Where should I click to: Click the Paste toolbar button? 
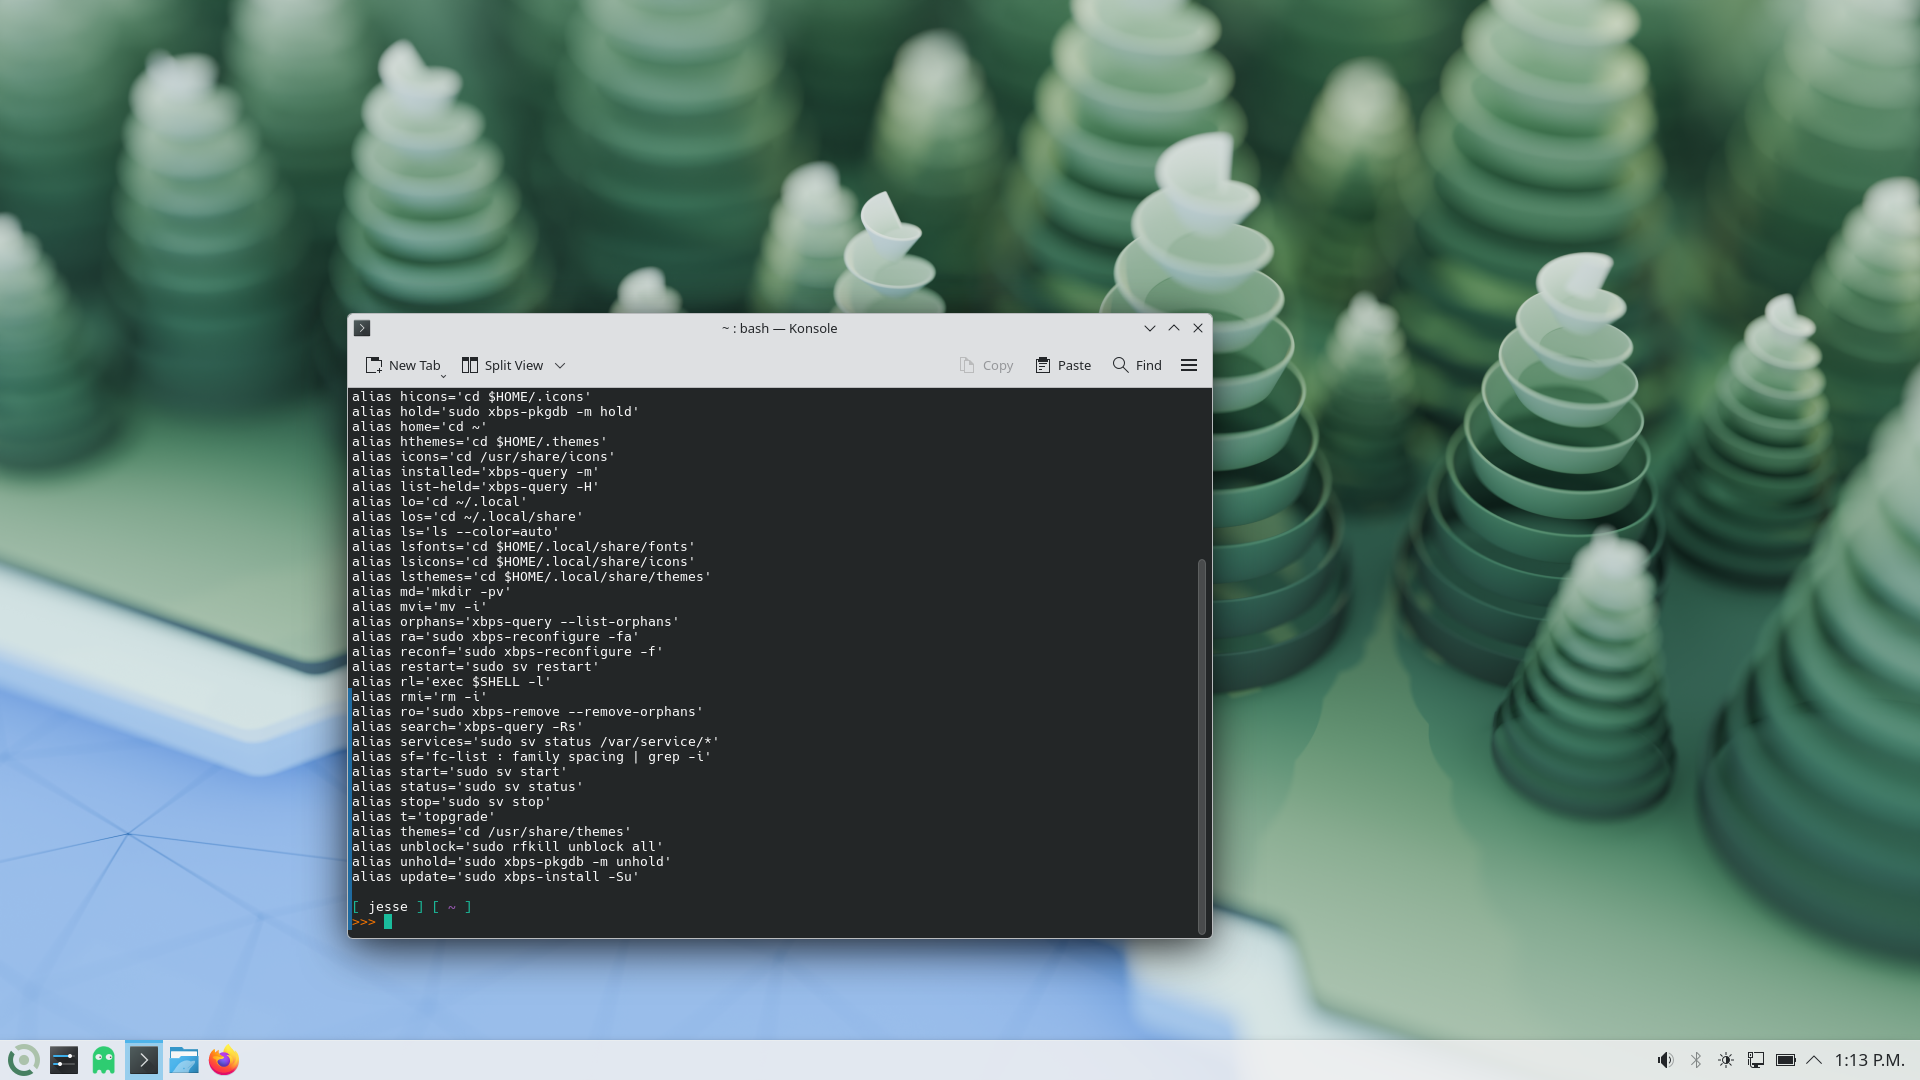coord(1063,365)
